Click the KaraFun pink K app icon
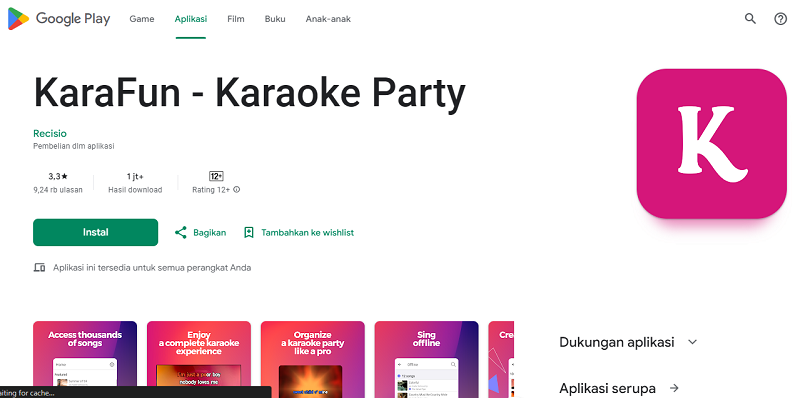 (712, 143)
